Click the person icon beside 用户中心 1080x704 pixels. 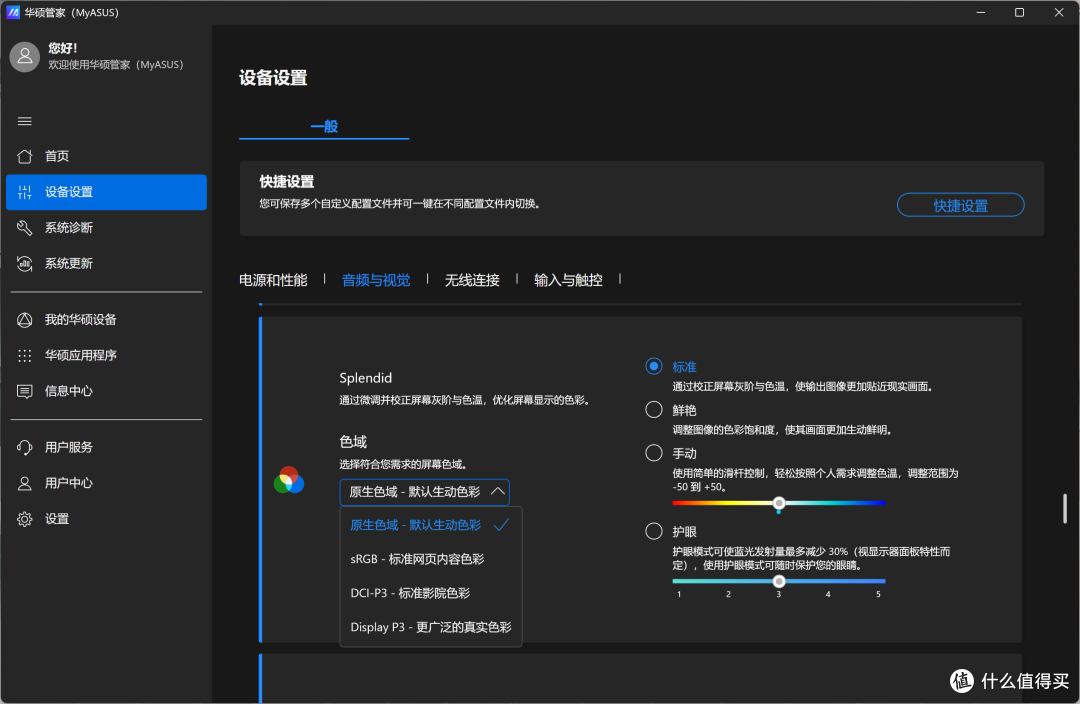pos(25,484)
